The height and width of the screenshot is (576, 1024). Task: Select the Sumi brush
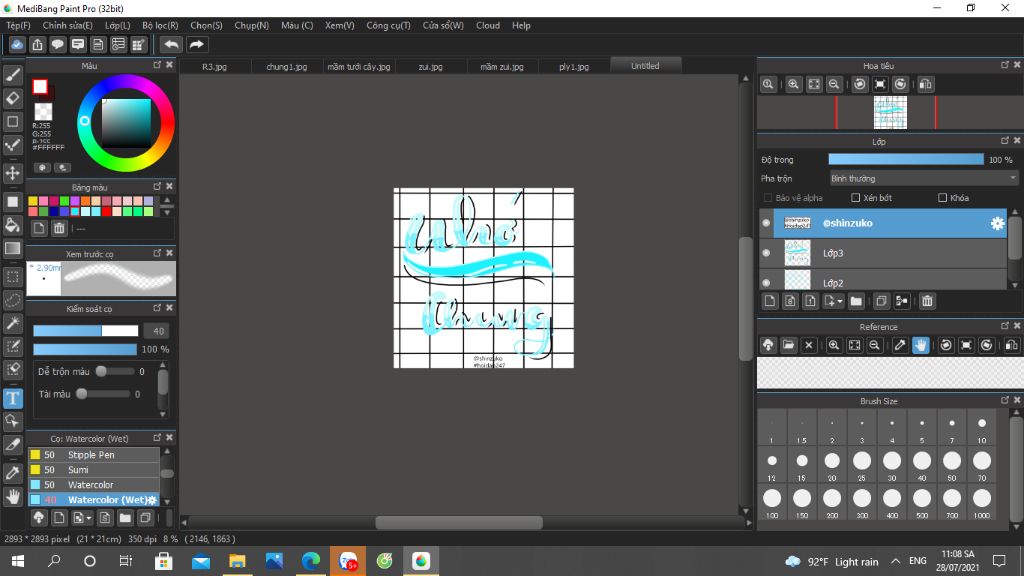click(93, 470)
